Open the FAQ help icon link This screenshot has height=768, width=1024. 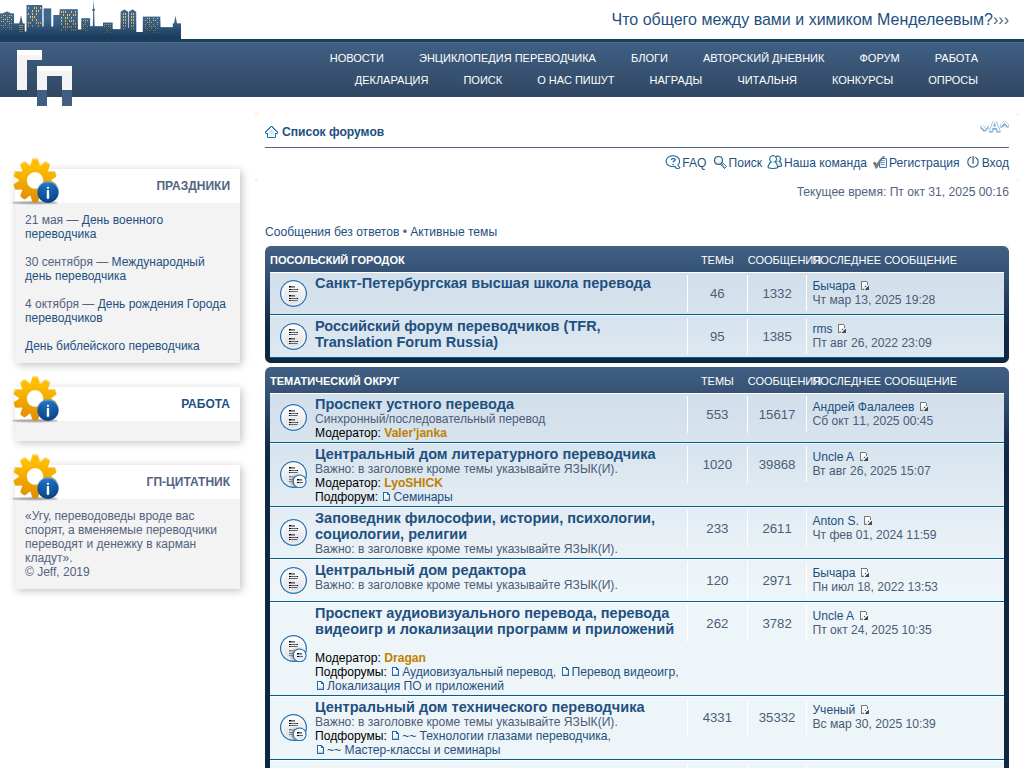click(673, 162)
